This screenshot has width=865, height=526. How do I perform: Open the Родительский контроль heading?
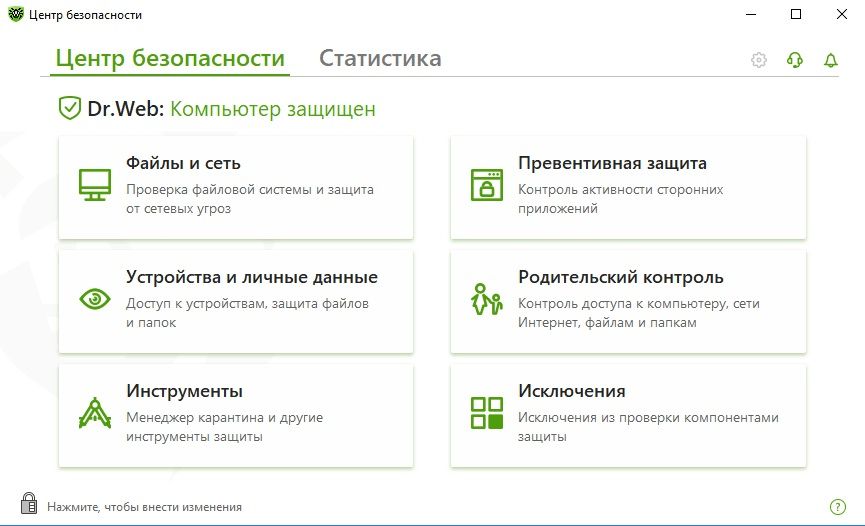tap(621, 277)
